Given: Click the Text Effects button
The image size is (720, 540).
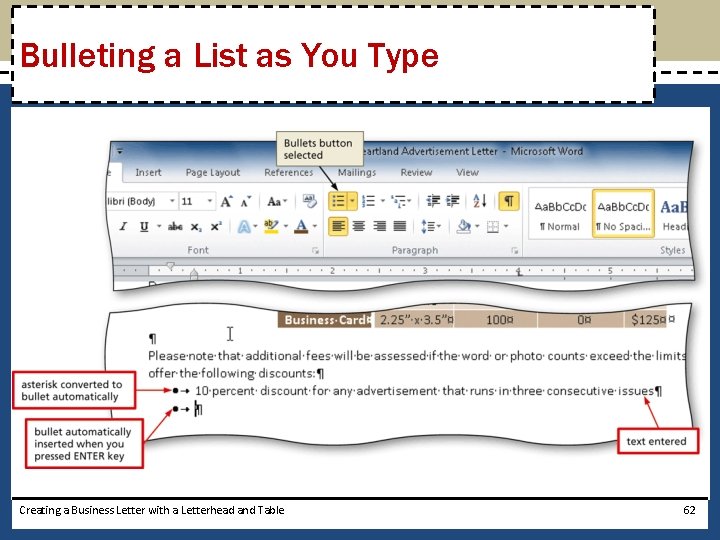Looking at the screenshot, I should tap(244, 226).
